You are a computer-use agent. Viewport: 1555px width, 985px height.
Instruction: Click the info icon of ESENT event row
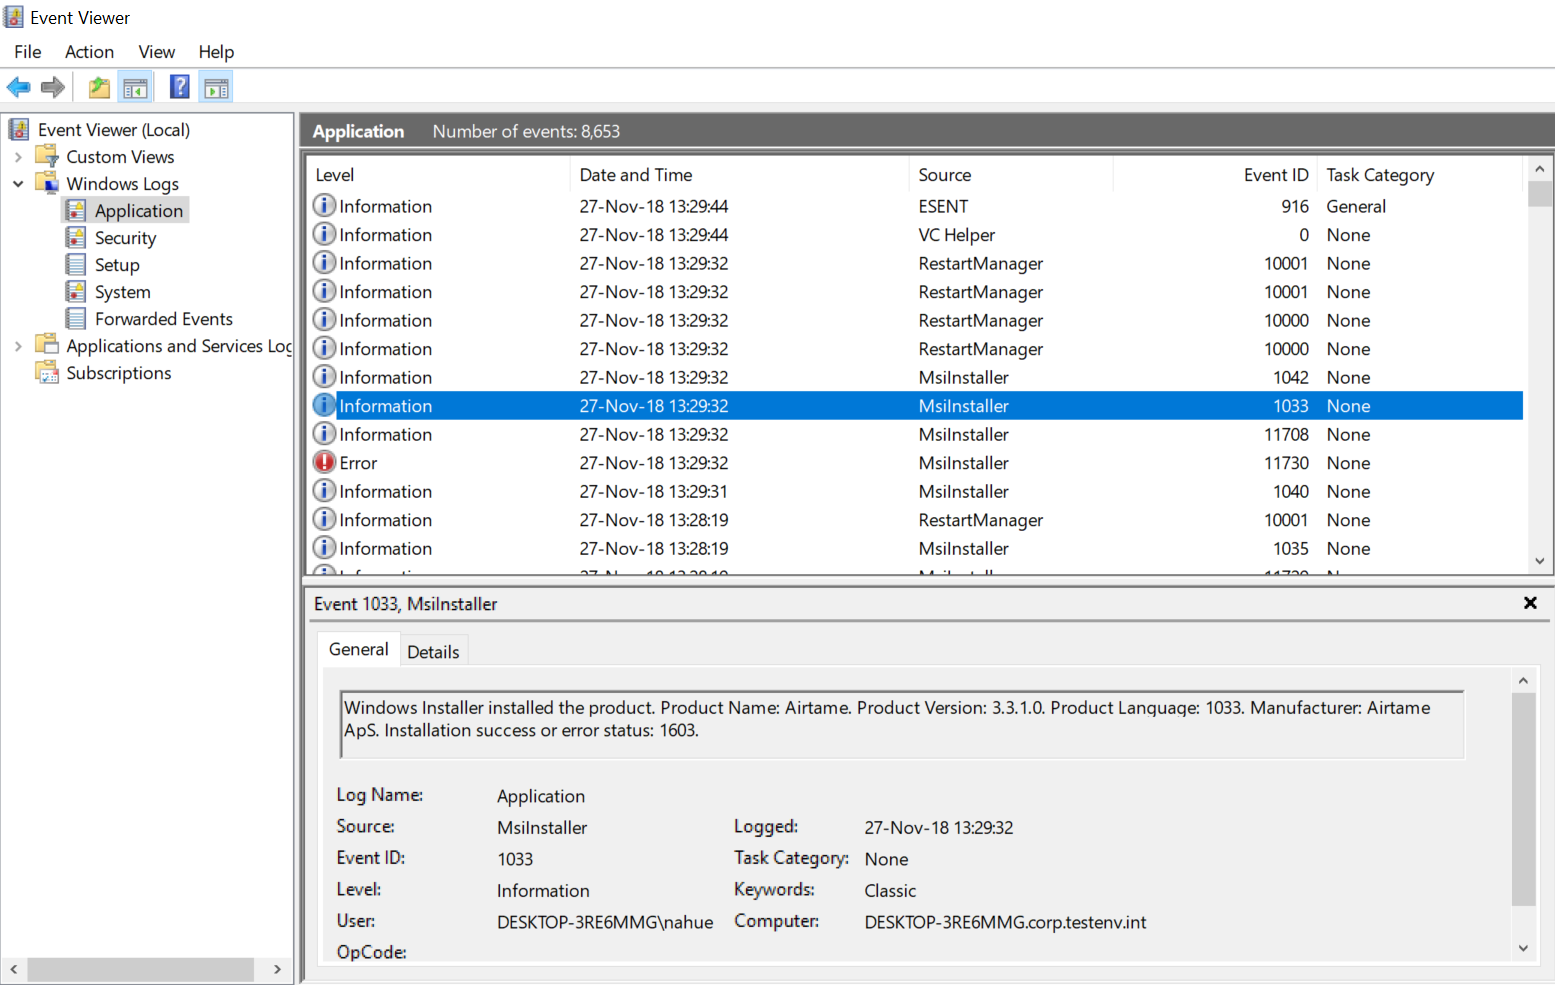click(x=324, y=205)
